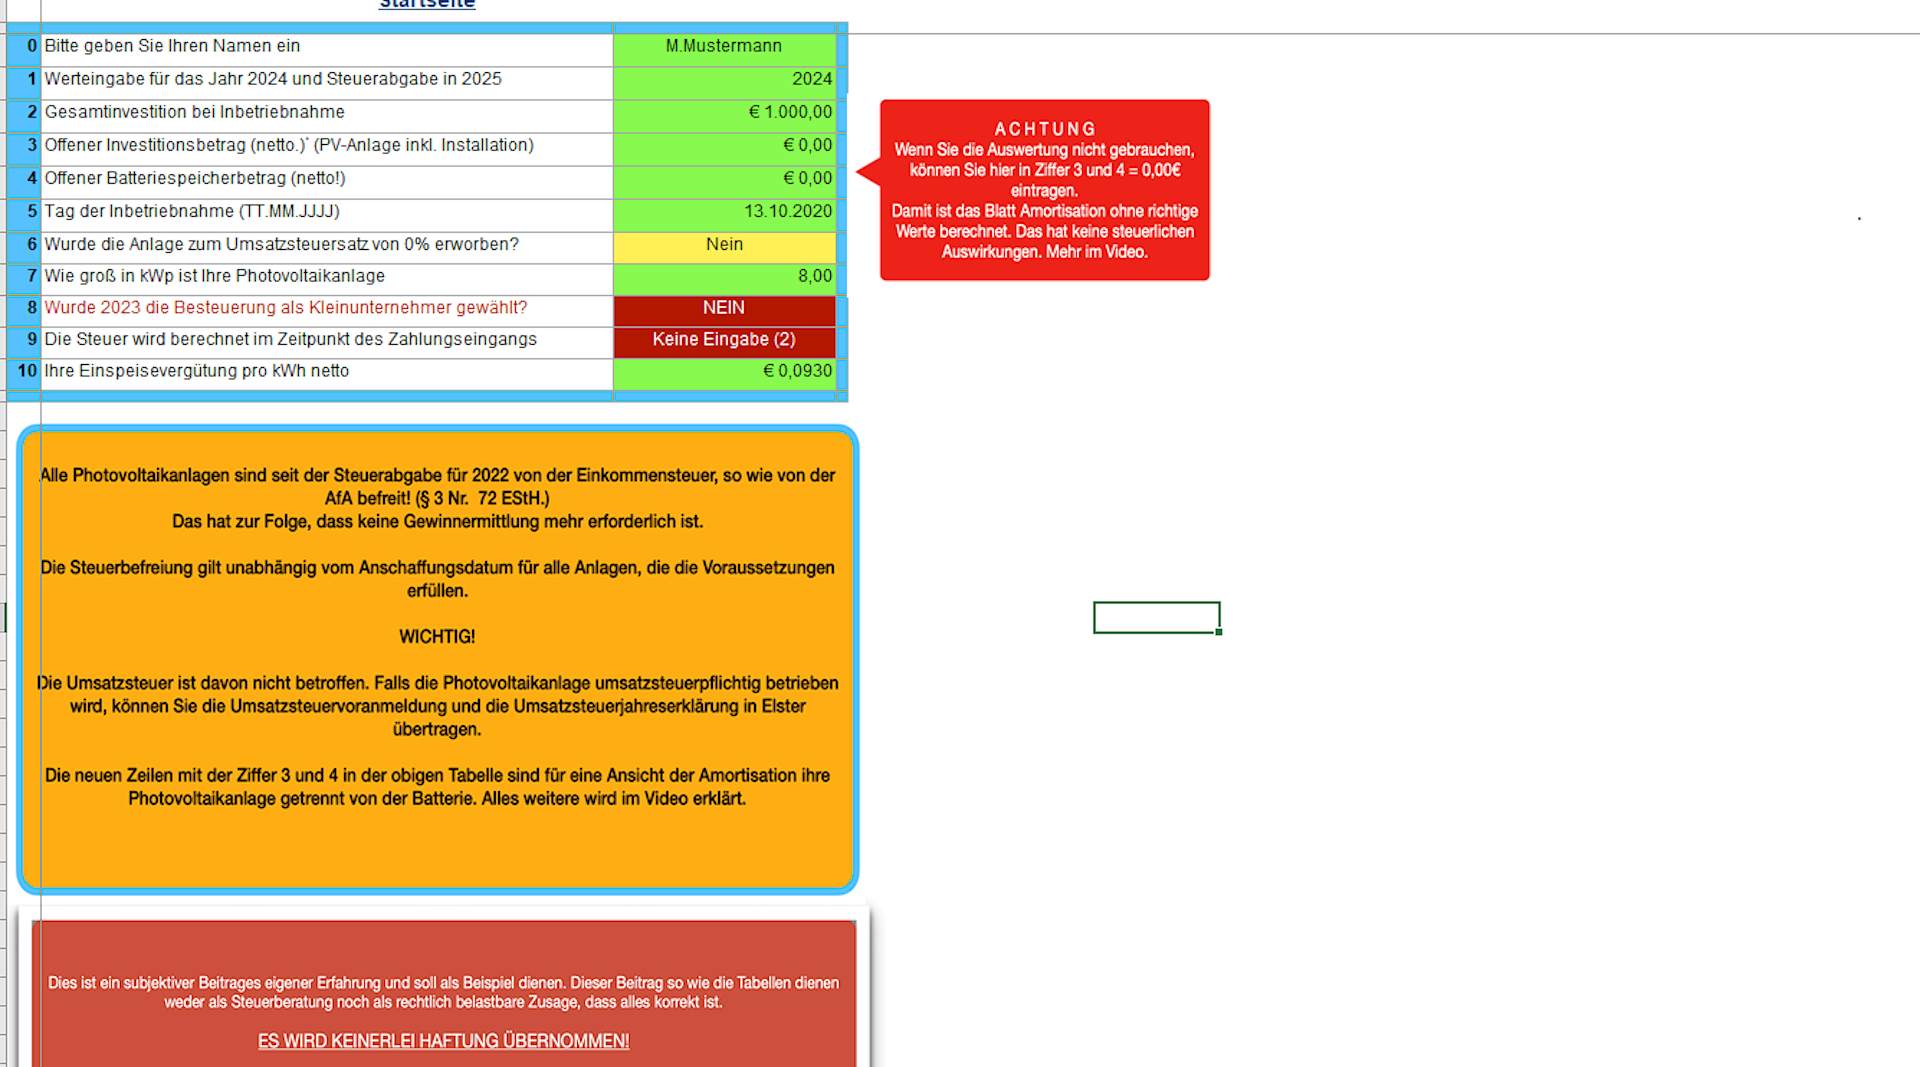Open the Keine Eingabe (2) cell
The height and width of the screenshot is (1067, 1920).
click(x=724, y=340)
